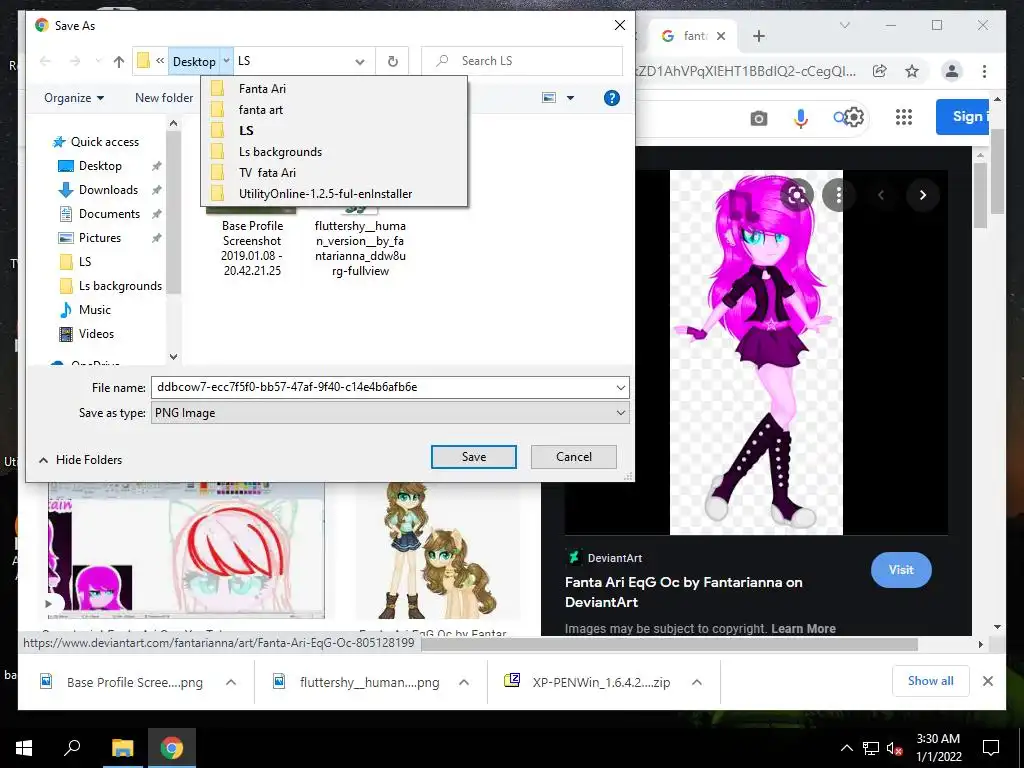Open new Chrome tab
Viewport: 1024px width, 768px height.
759,36
